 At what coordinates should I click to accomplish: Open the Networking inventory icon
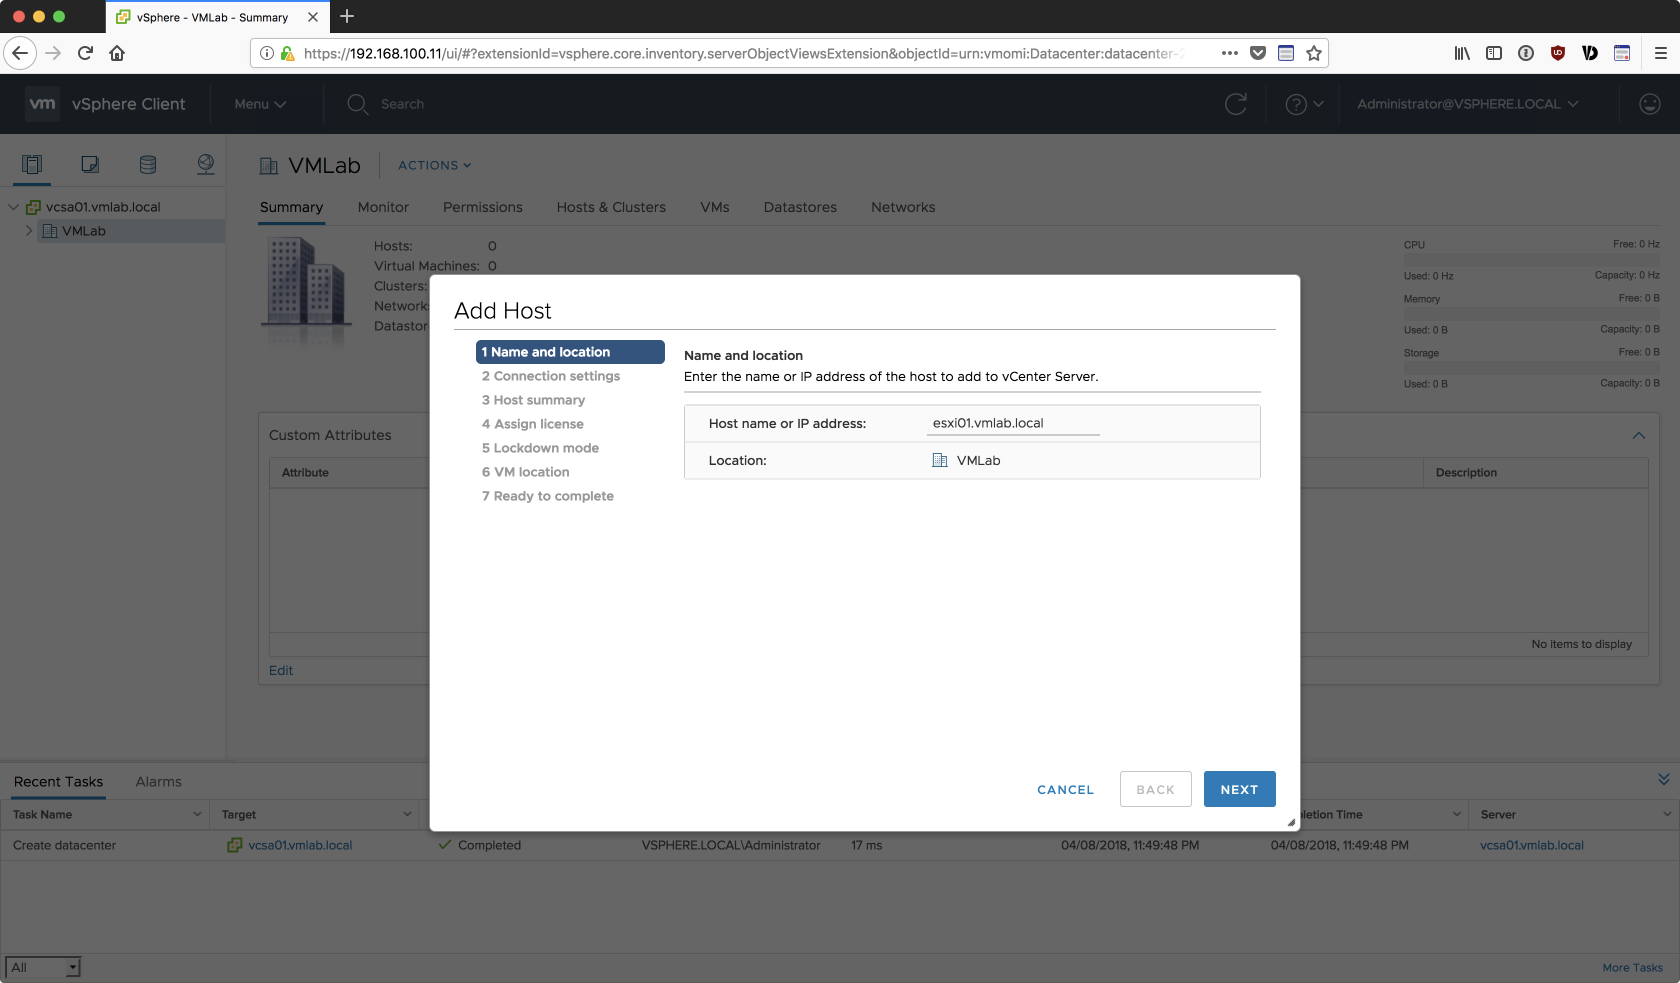[206, 165]
